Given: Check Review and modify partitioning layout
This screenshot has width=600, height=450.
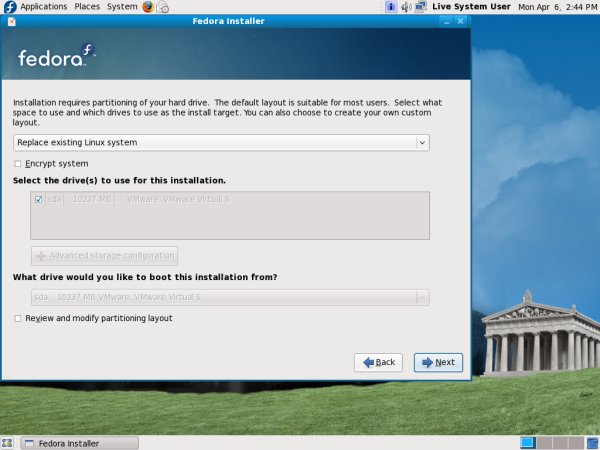Looking at the screenshot, I should pos(18,319).
